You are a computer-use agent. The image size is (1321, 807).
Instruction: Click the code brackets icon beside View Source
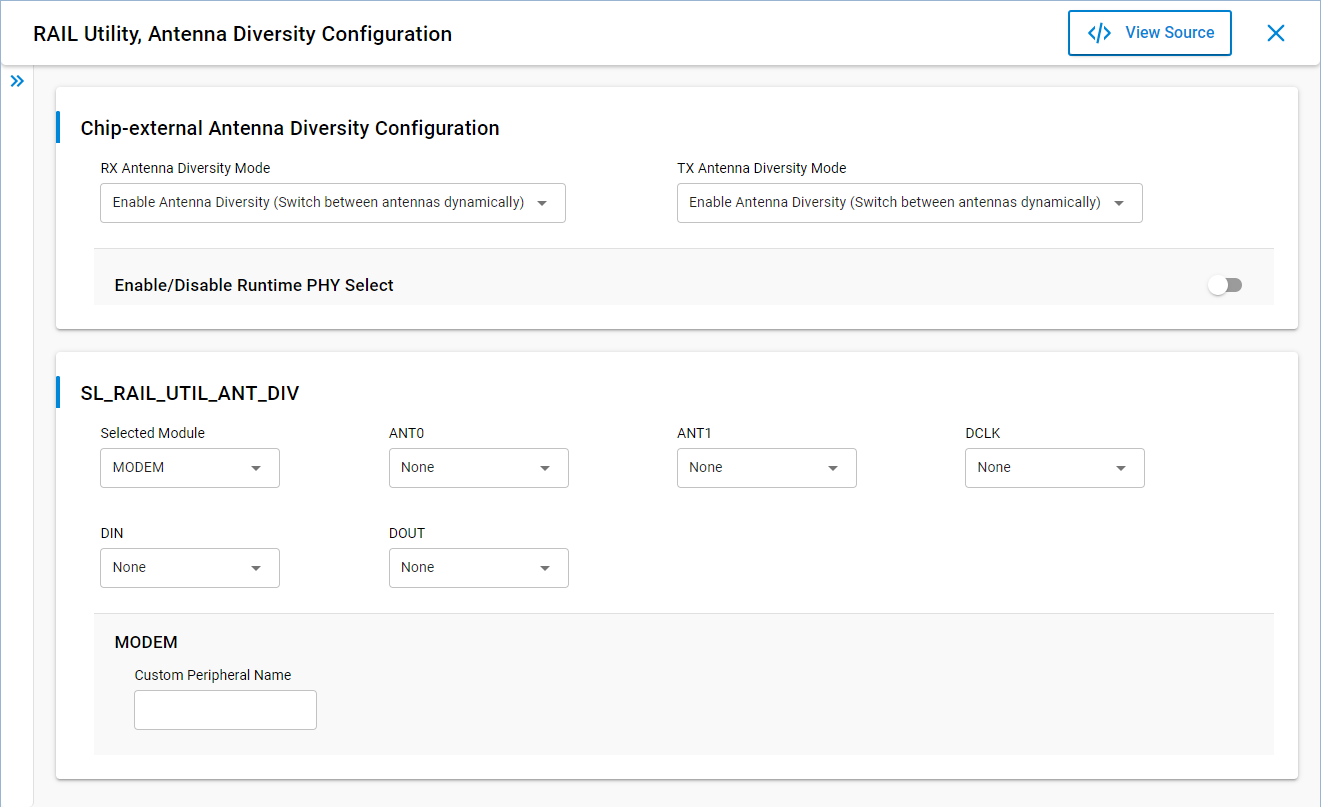[1099, 33]
